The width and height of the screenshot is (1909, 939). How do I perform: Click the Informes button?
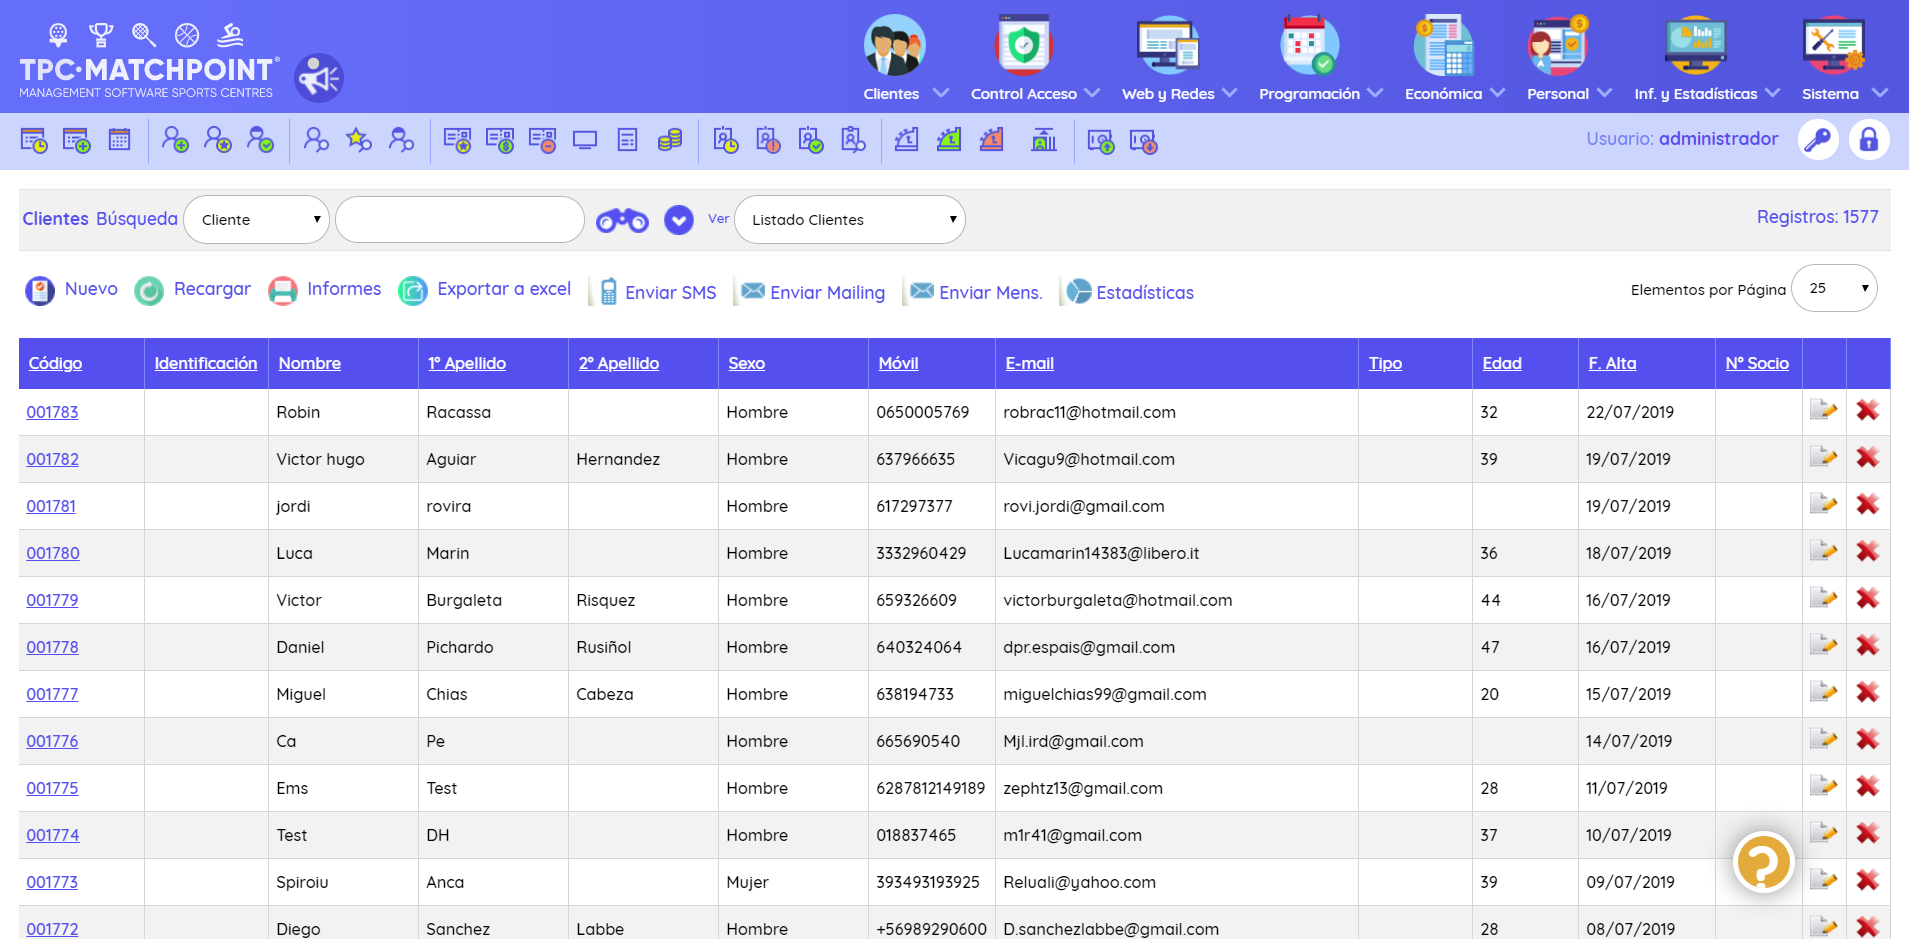tap(325, 290)
